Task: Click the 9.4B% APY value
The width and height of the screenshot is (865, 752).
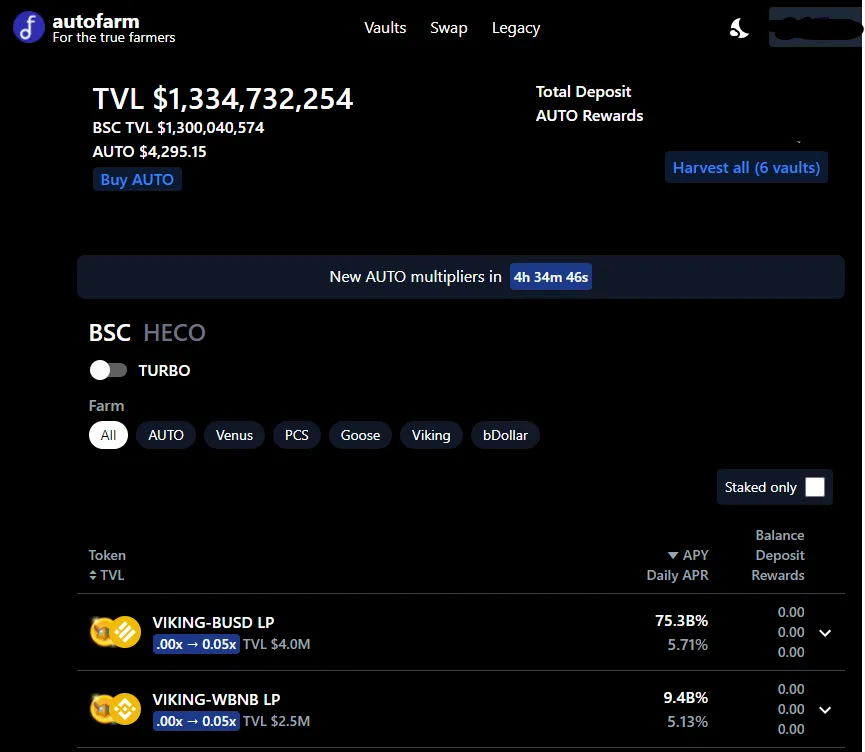Action: (685, 698)
